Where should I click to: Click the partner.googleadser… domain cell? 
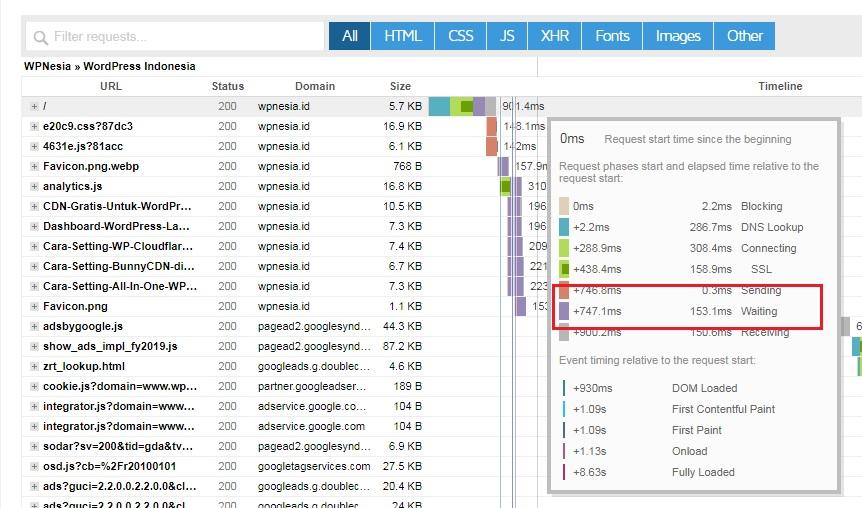point(312,386)
